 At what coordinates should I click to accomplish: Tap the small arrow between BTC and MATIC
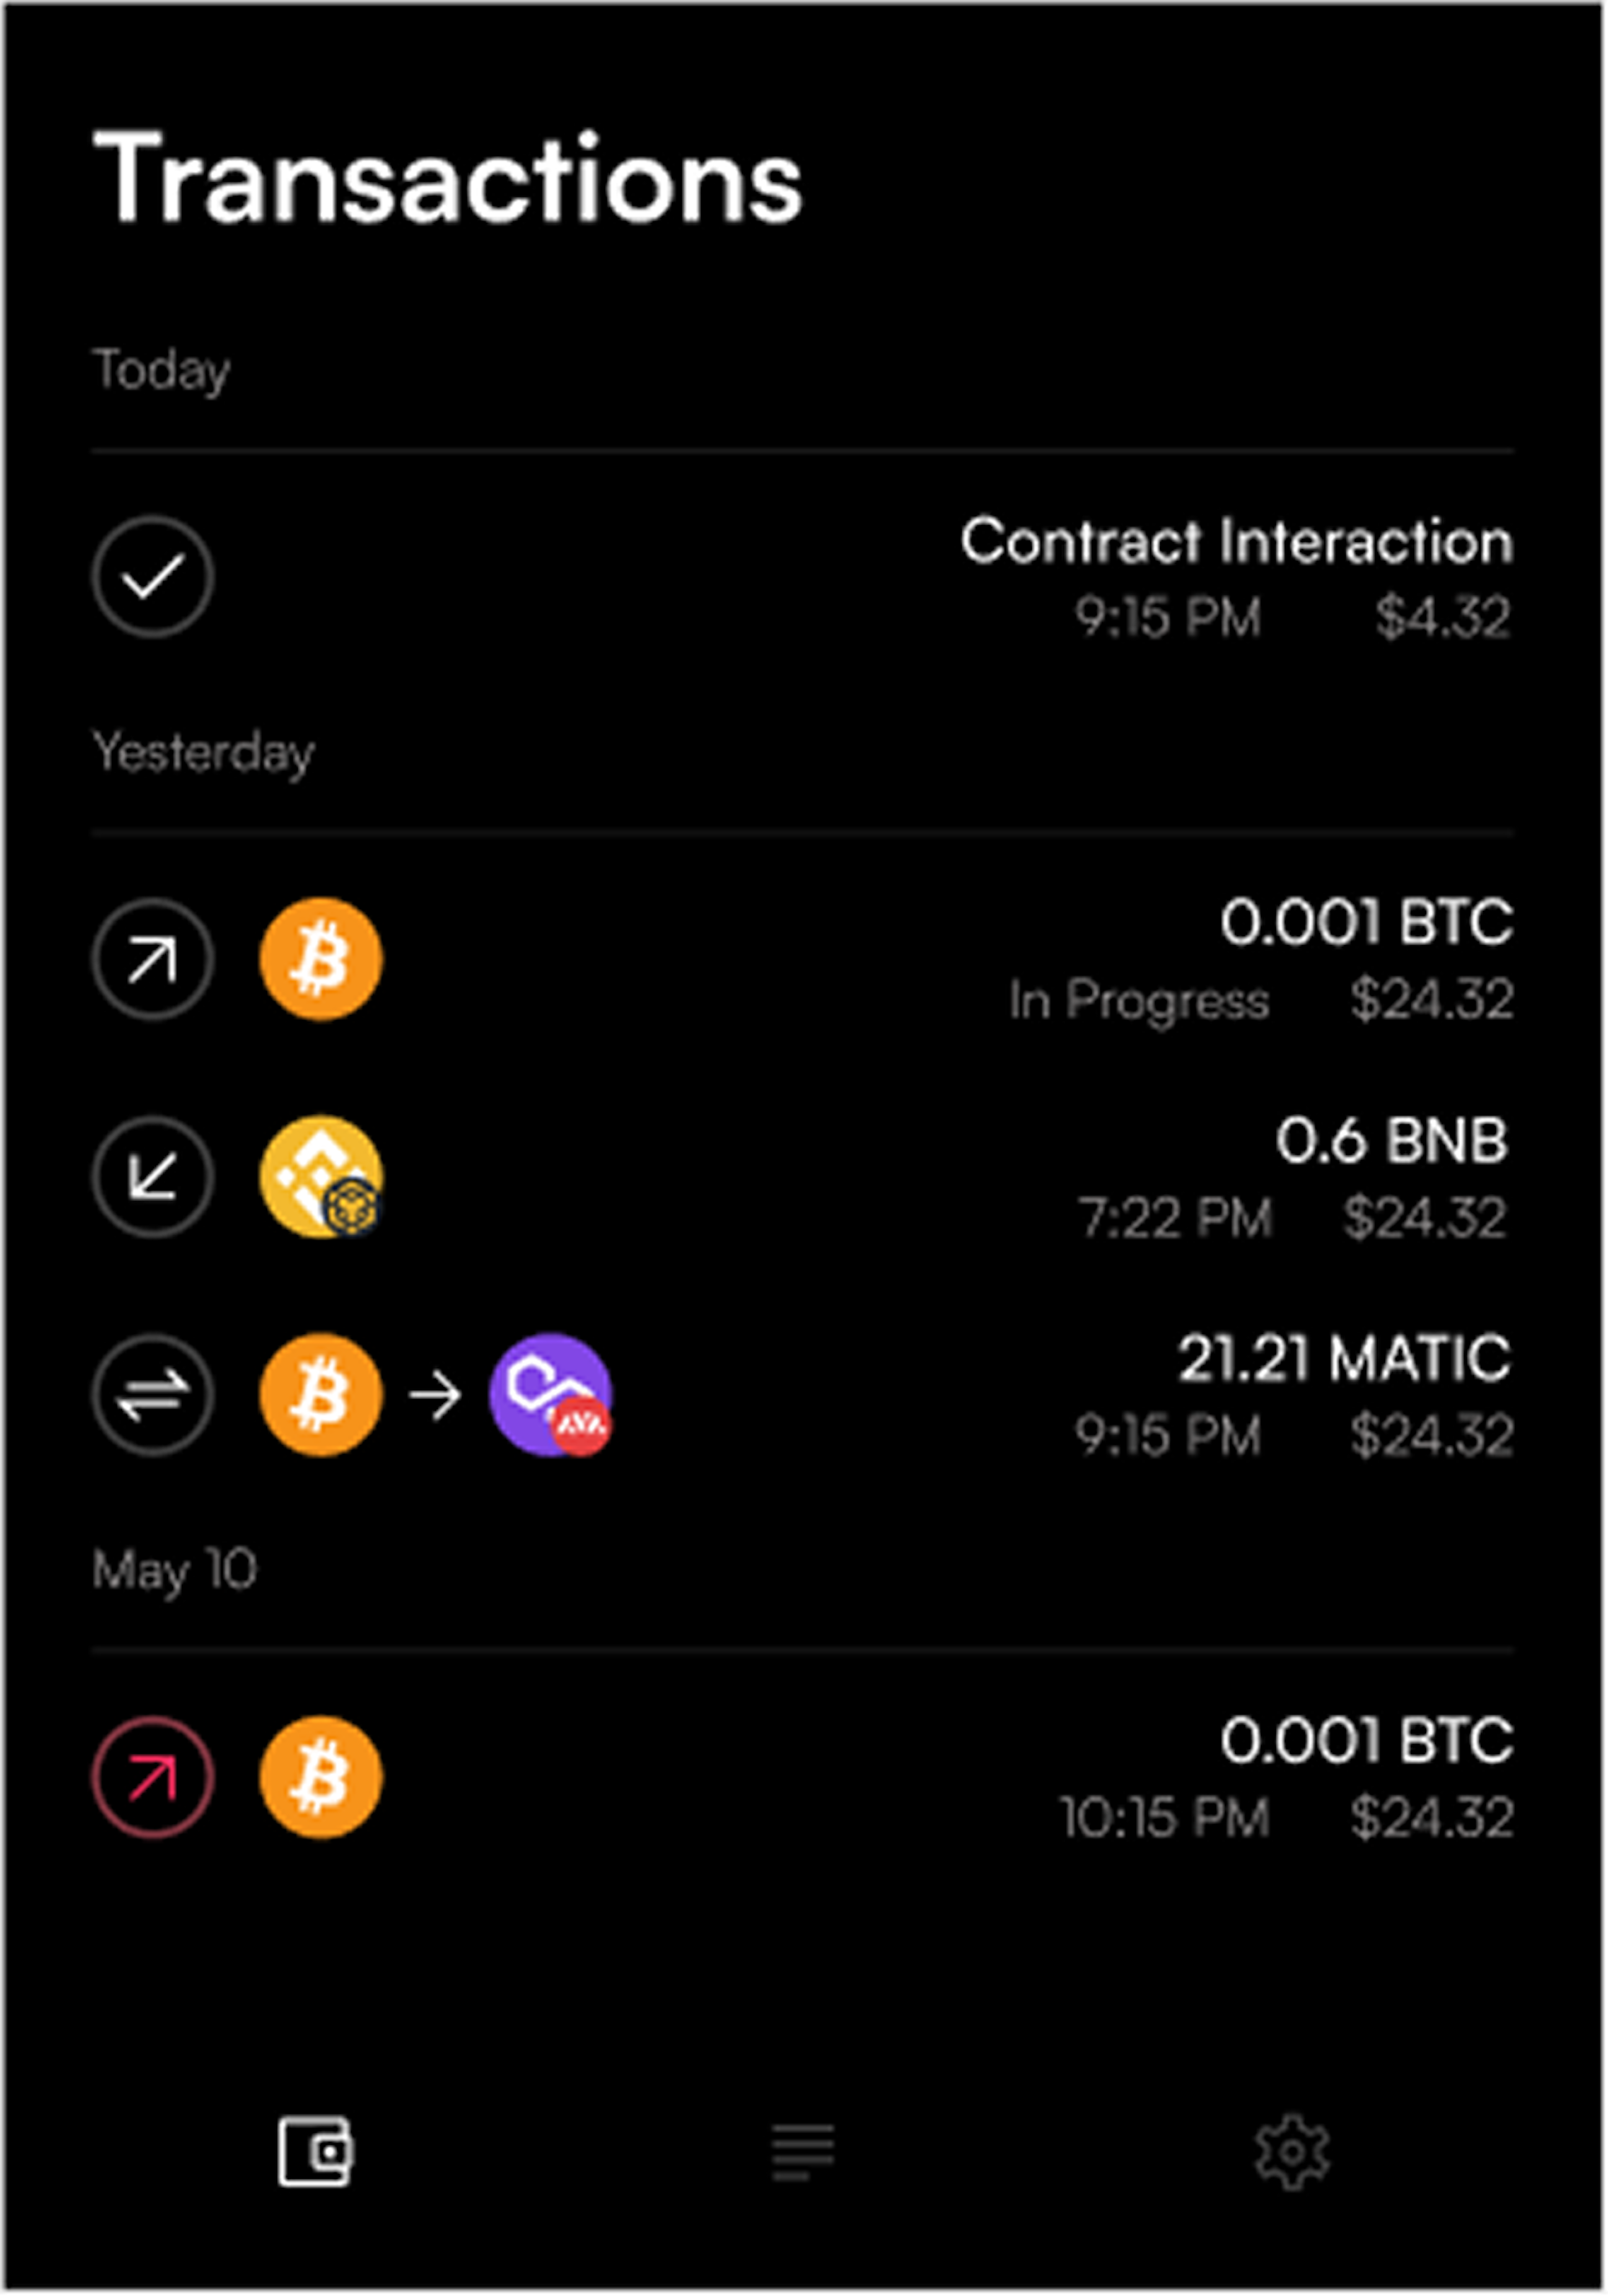coord(436,1395)
